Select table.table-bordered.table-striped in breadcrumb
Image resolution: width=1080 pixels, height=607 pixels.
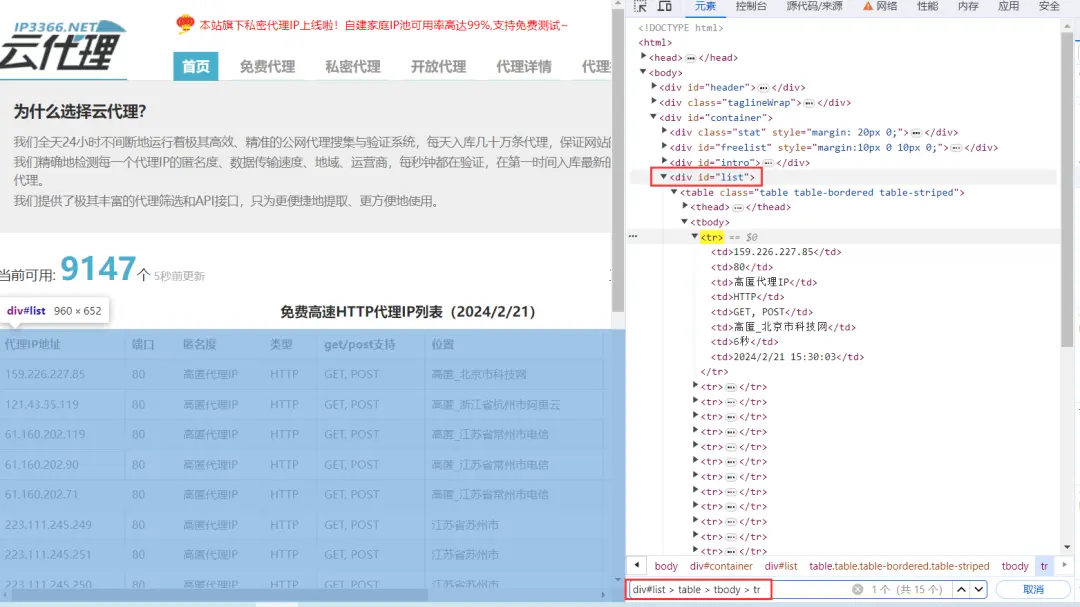tap(899, 566)
